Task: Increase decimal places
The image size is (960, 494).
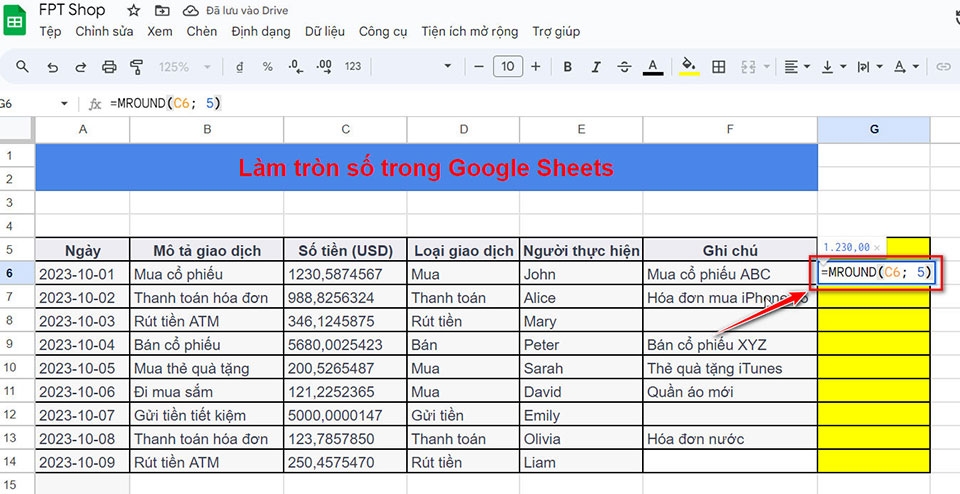Action: coord(324,67)
